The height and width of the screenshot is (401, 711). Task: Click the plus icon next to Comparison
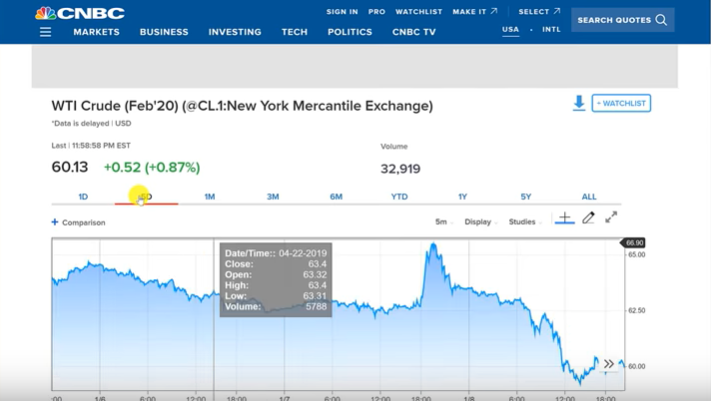click(x=55, y=222)
